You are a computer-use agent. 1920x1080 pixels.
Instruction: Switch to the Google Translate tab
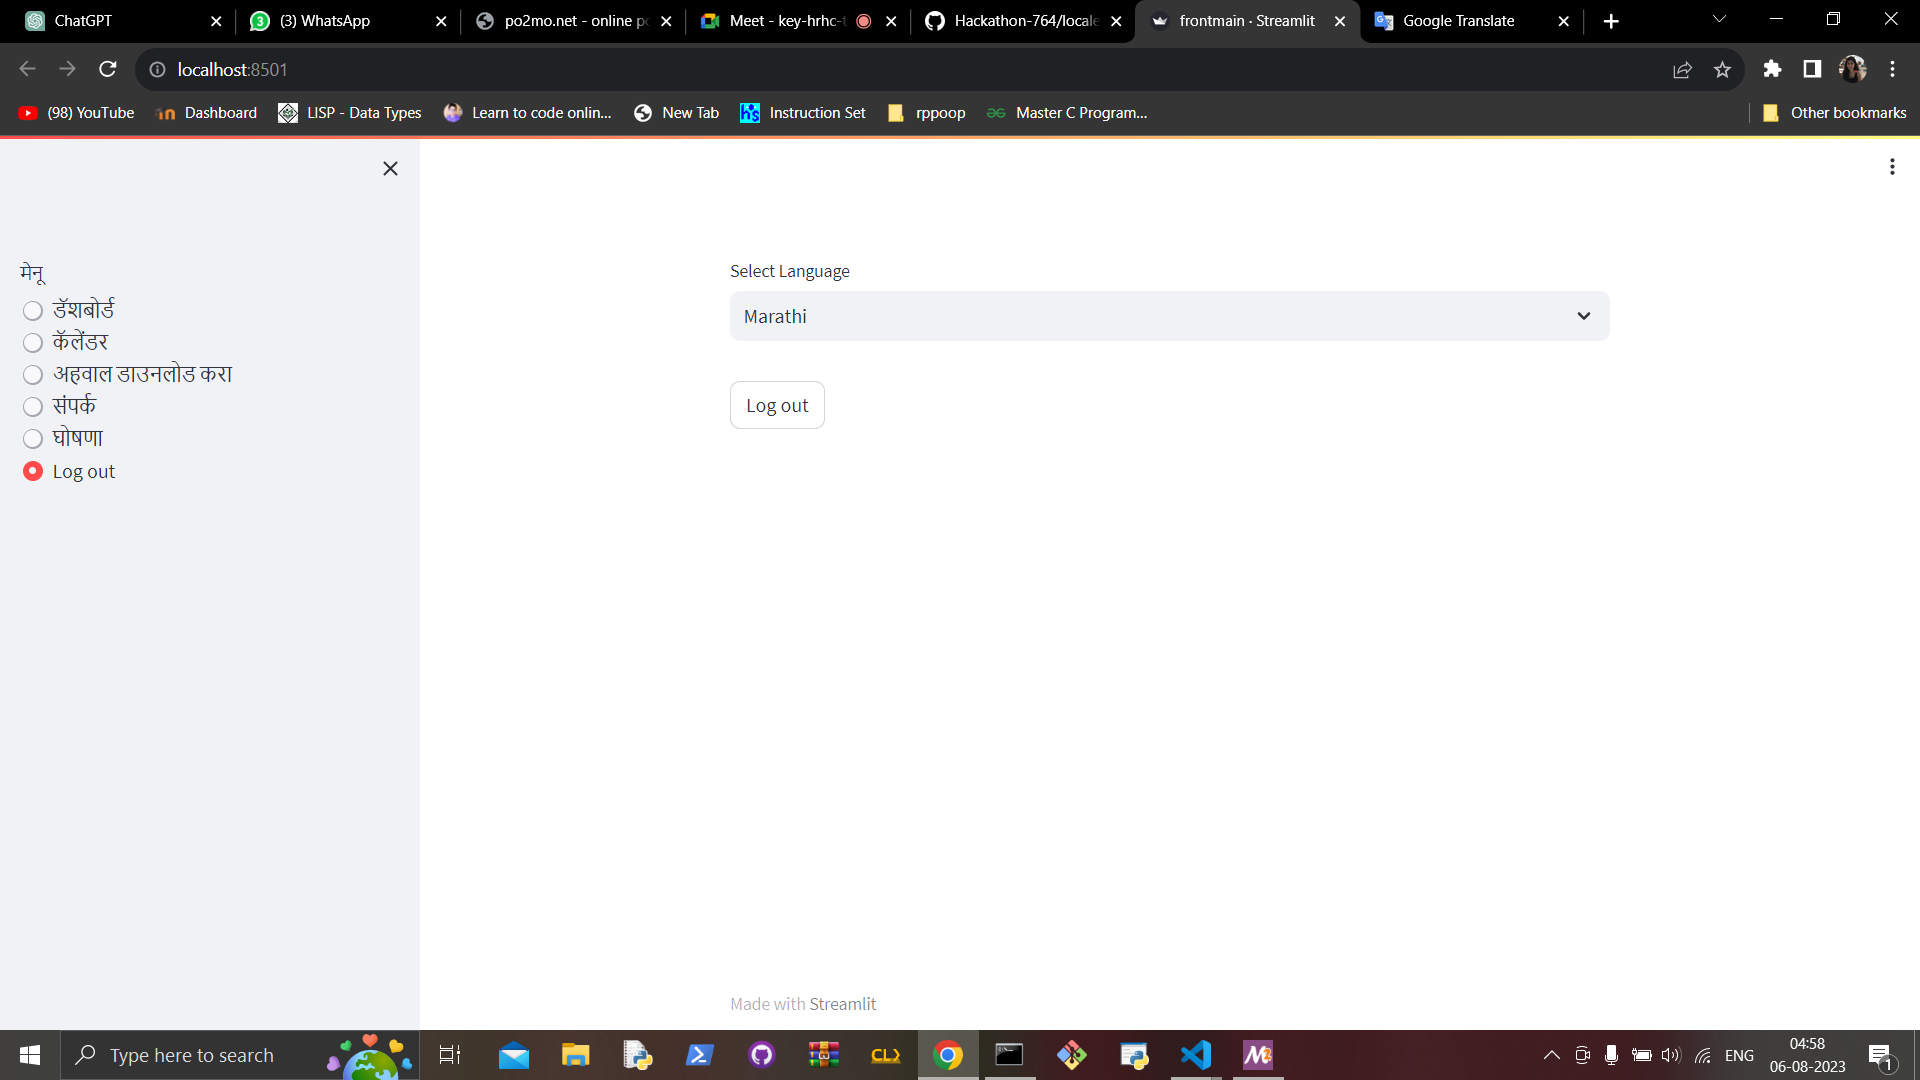[x=1458, y=21]
